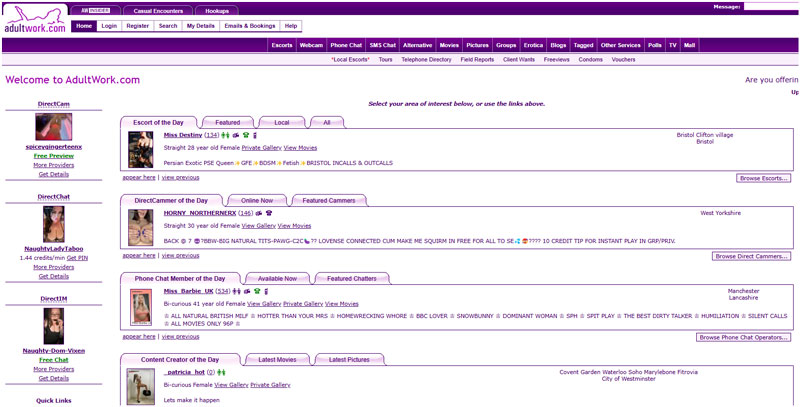Switch to the All tab
800x407 pixels.
pyautogui.click(x=327, y=122)
